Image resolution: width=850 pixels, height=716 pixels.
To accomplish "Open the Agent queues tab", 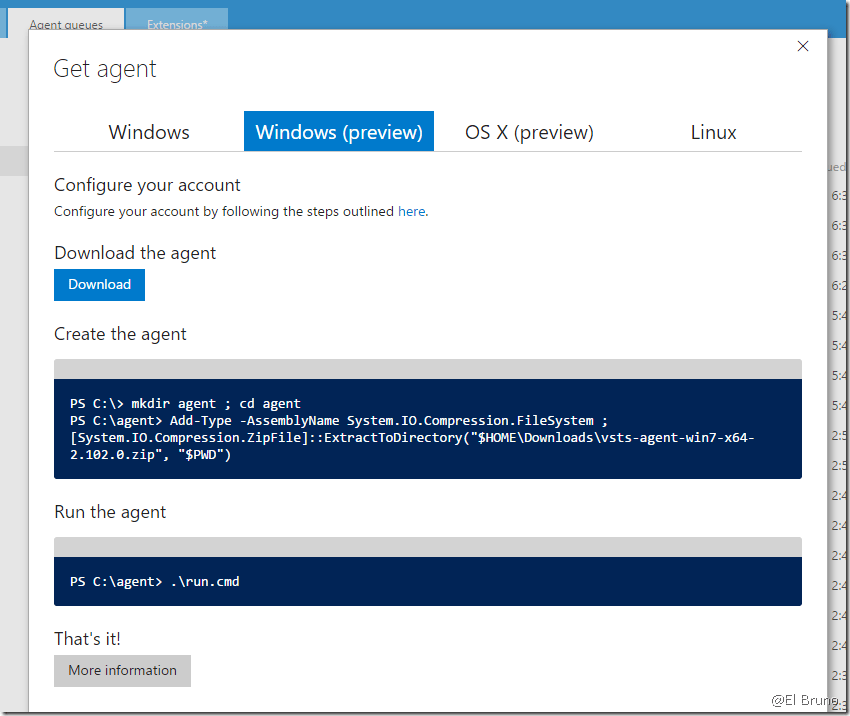I will [x=66, y=24].
